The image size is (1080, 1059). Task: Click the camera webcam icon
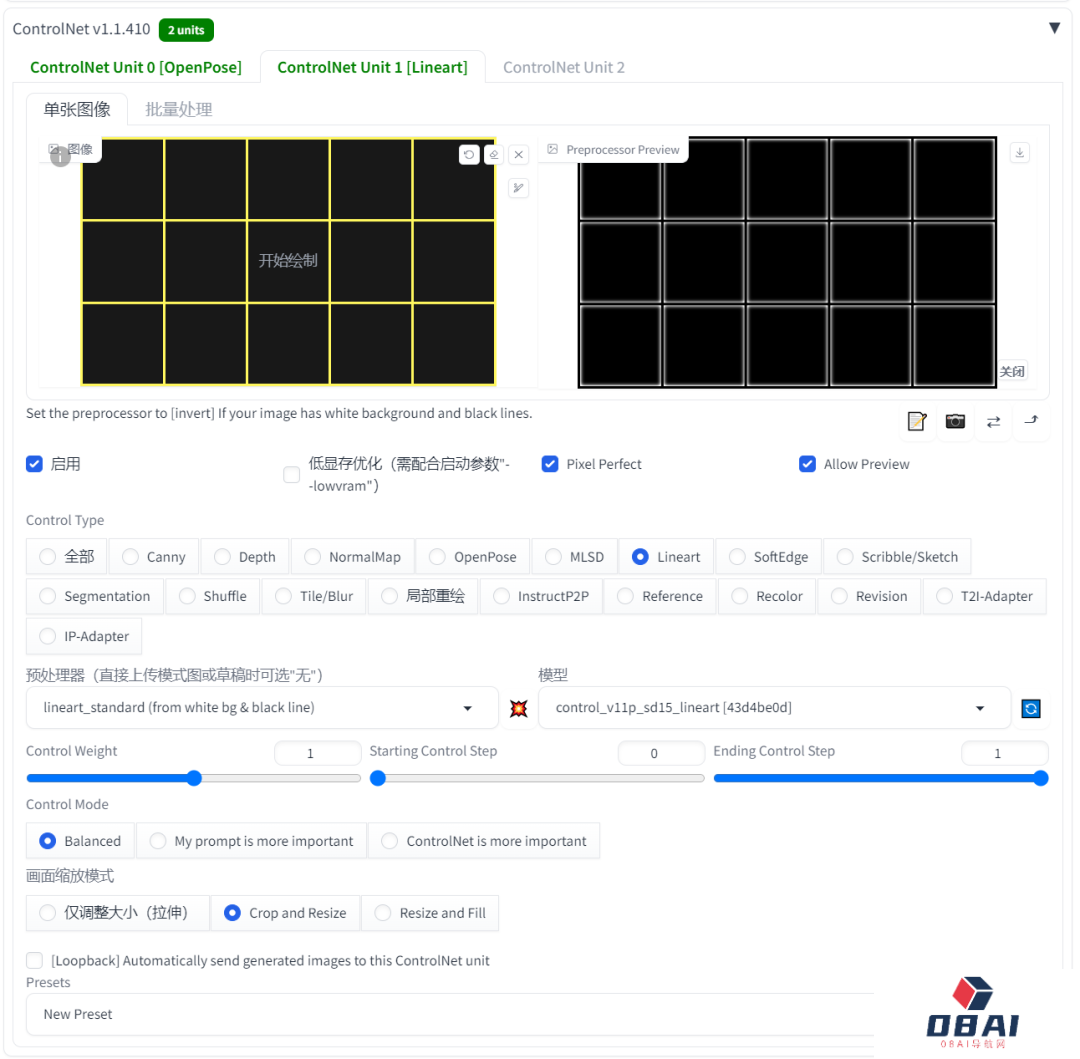[955, 421]
